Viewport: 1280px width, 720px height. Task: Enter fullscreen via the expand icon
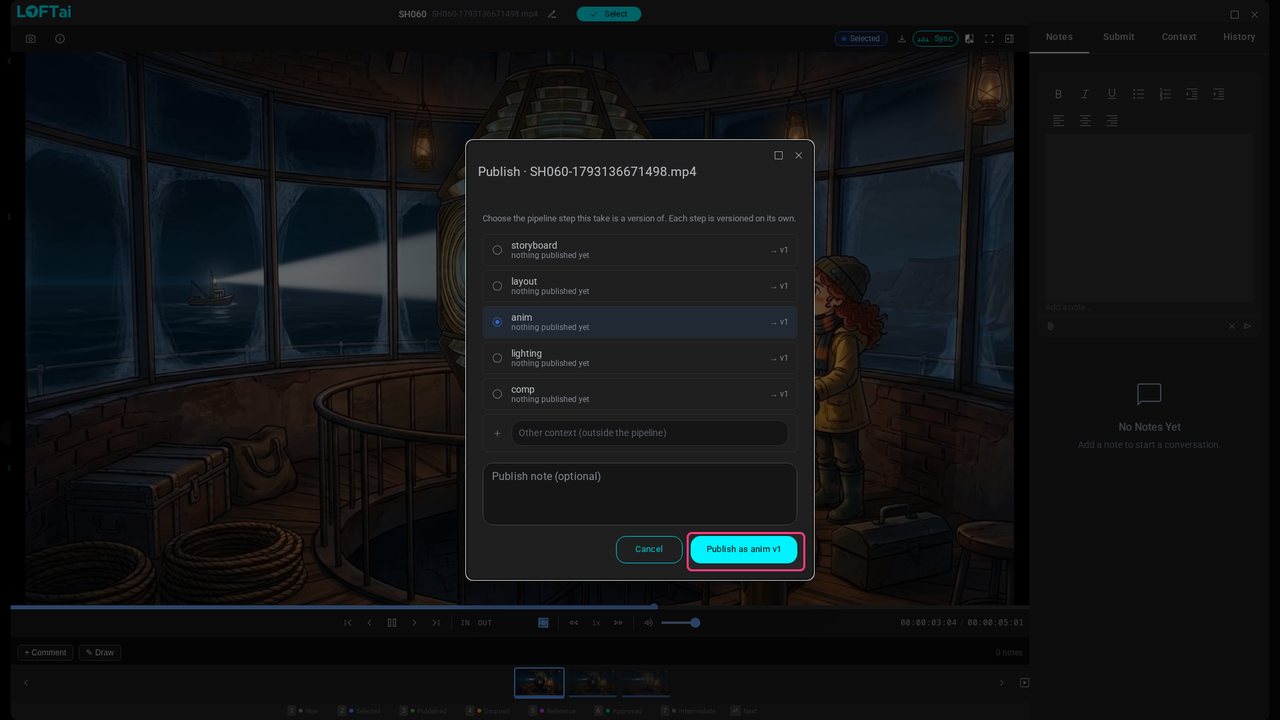[x=989, y=39]
